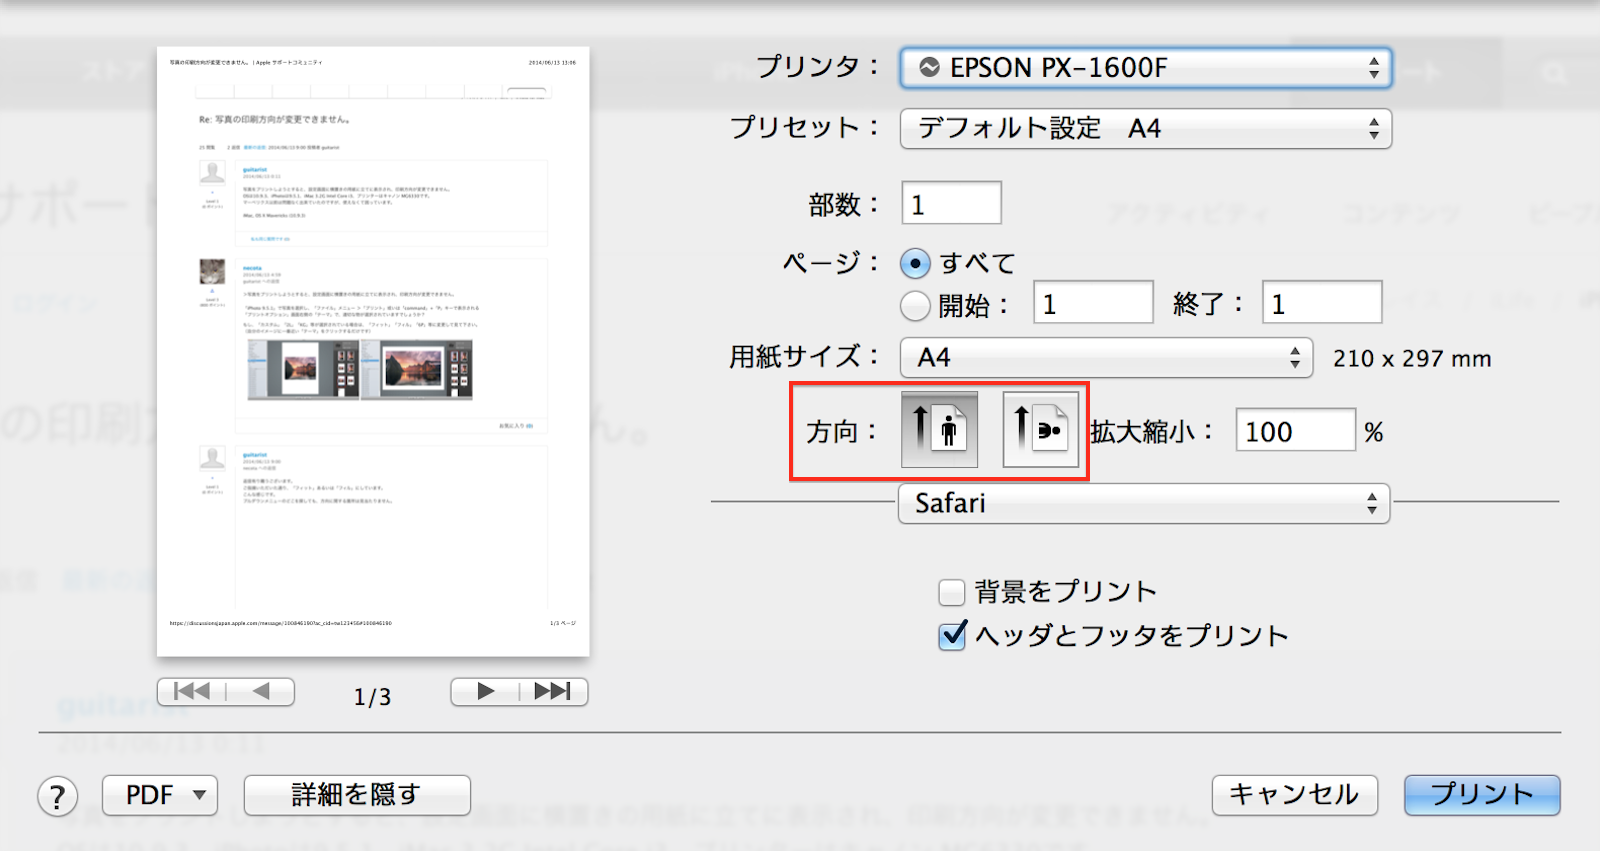This screenshot has width=1600, height=851.
Task: Open print dialog help
Action: 58,796
